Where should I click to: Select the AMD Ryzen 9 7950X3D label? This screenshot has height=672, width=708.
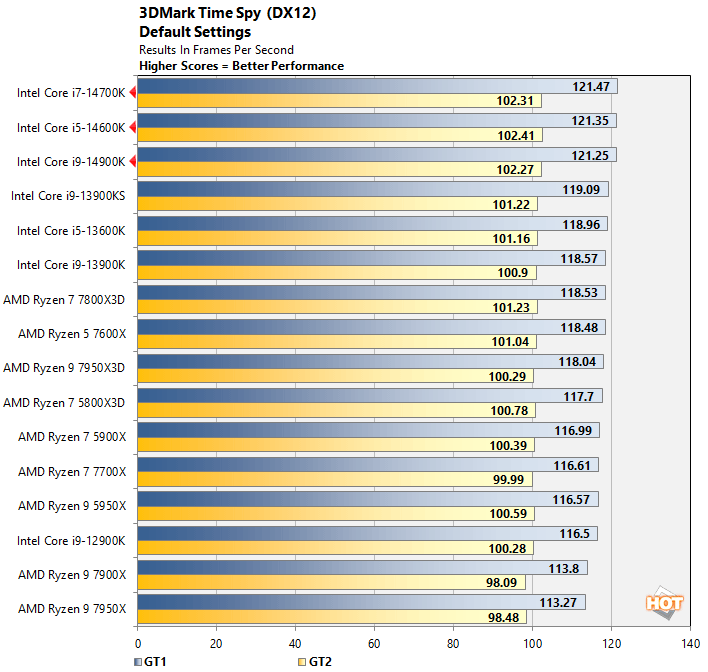point(64,368)
